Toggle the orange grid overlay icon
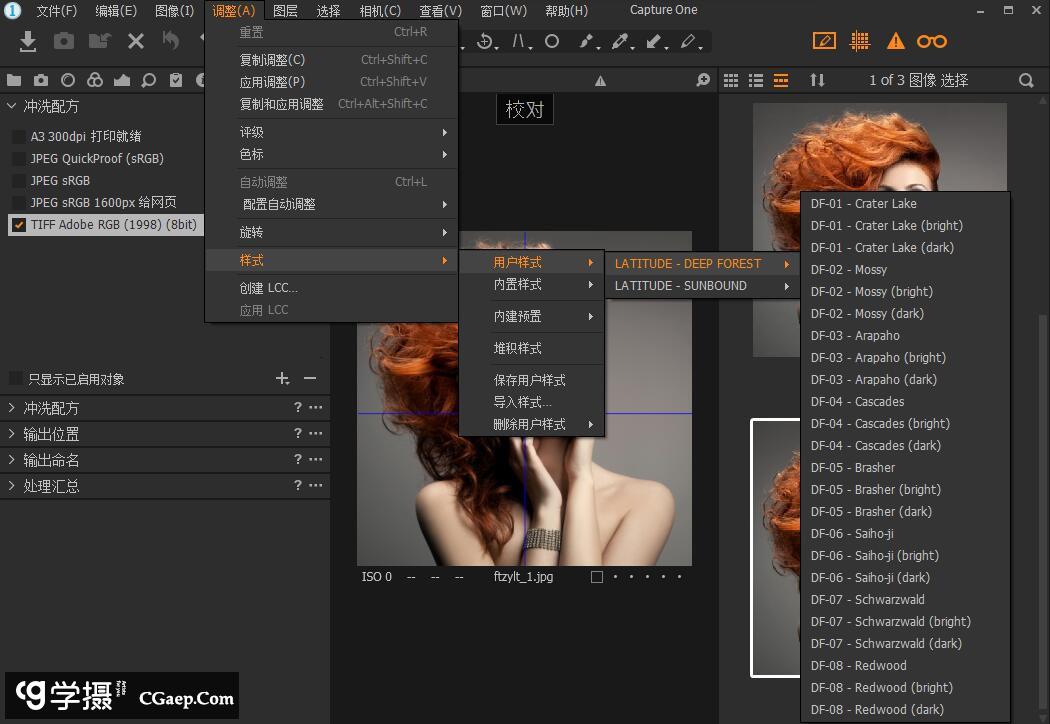 coord(859,41)
